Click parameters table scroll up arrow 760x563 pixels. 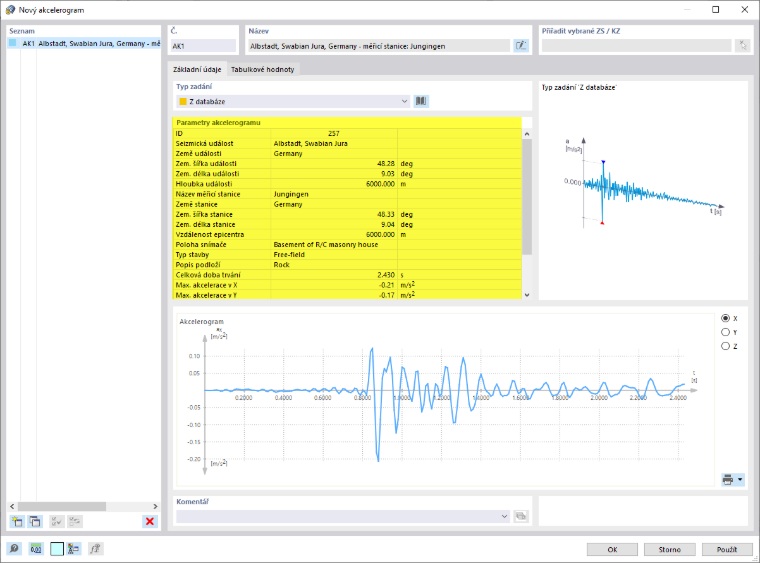pyautogui.click(x=527, y=134)
